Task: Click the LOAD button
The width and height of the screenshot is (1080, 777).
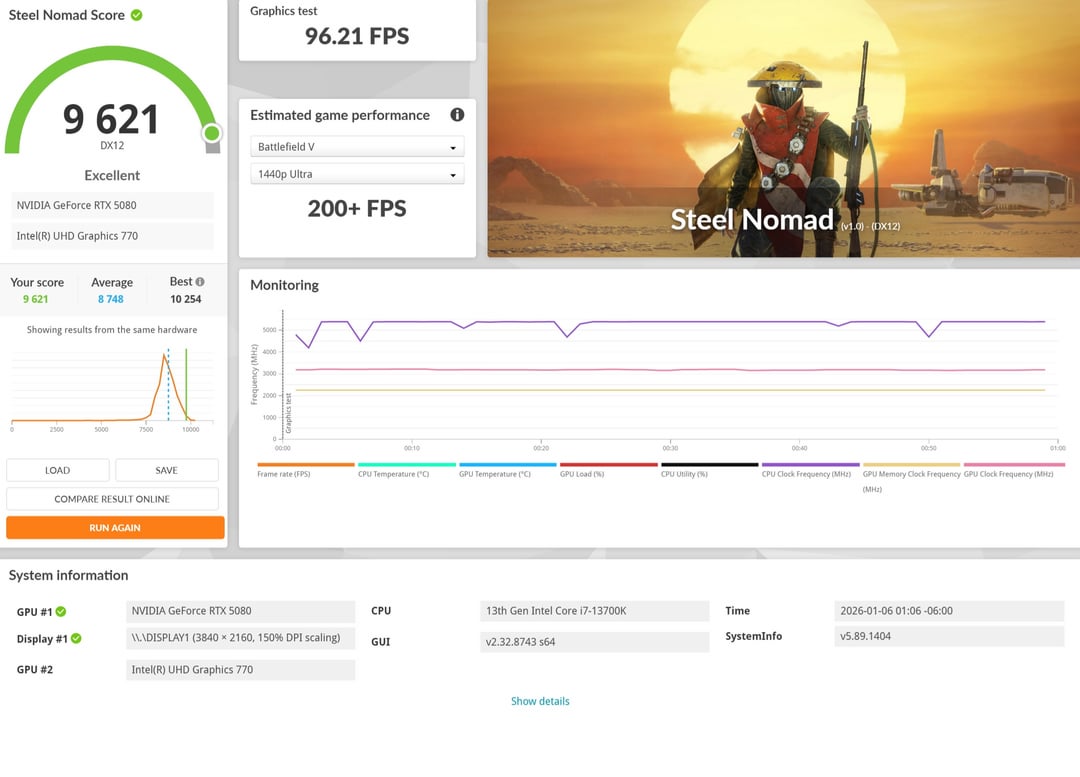Action: click(x=58, y=470)
